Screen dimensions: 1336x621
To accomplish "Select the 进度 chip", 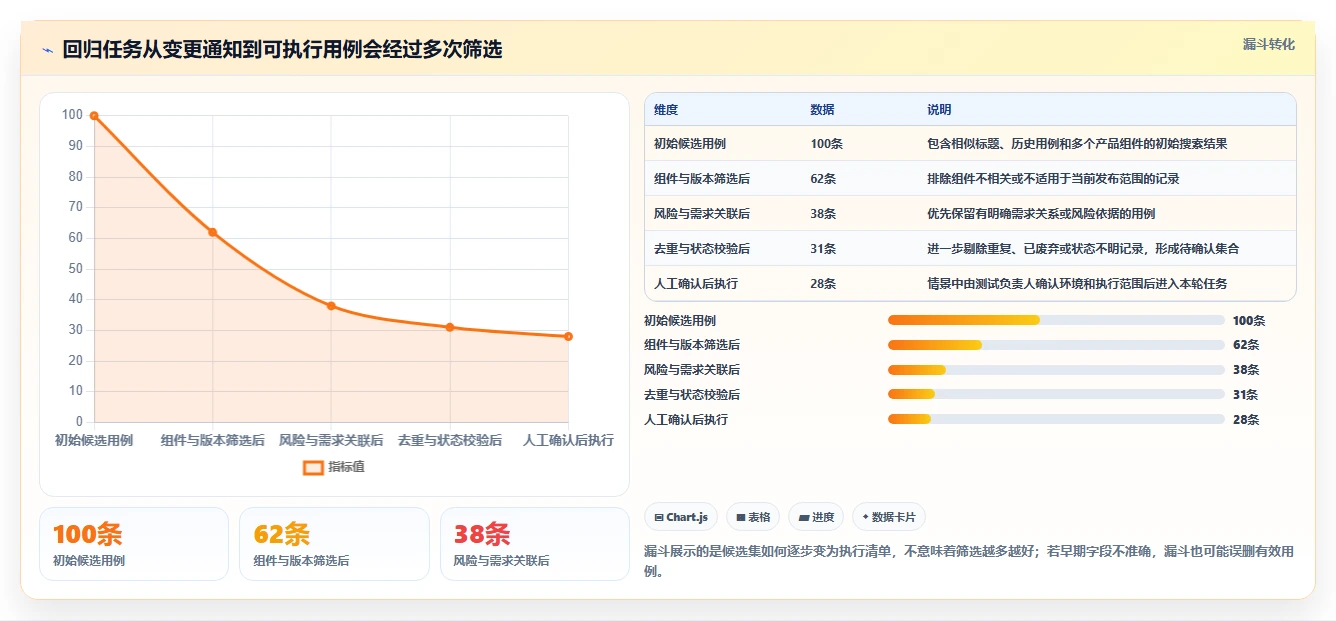I will (x=816, y=517).
